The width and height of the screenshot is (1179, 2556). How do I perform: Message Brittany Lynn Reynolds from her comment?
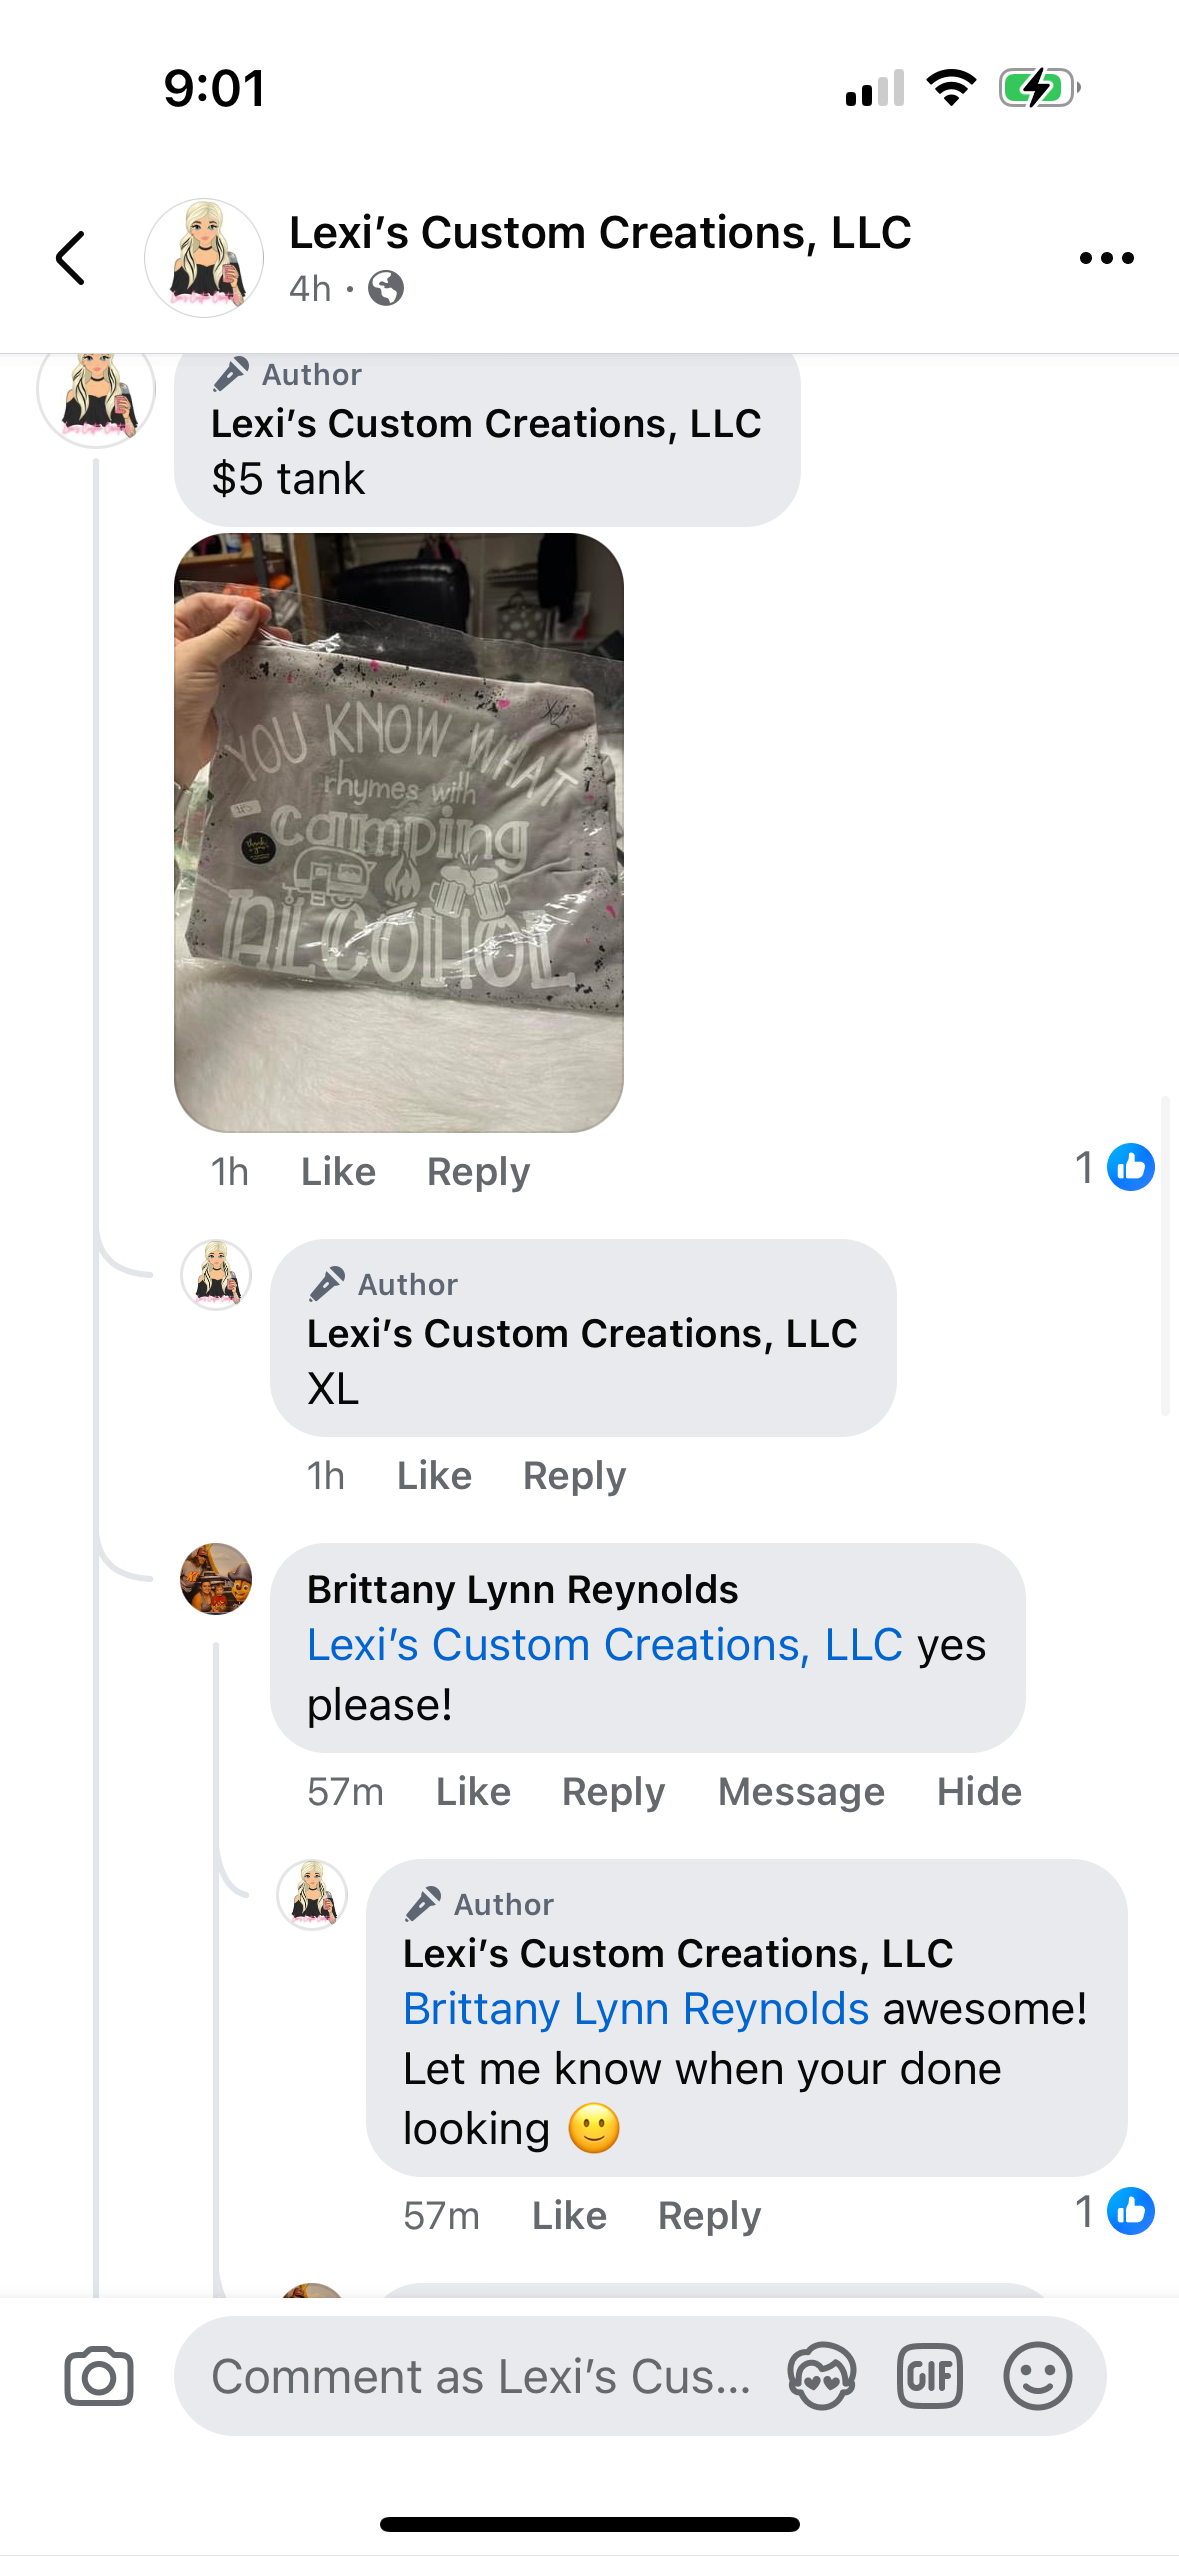tap(801, 1792)
